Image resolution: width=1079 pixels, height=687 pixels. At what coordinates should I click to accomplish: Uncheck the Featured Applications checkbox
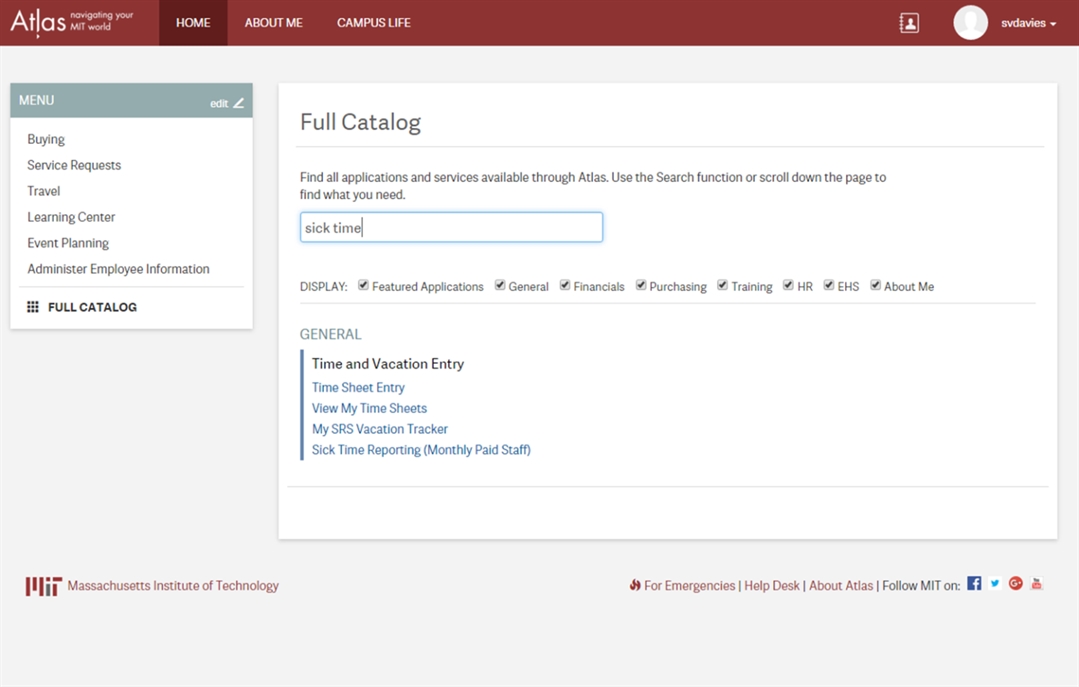point(364,285)
